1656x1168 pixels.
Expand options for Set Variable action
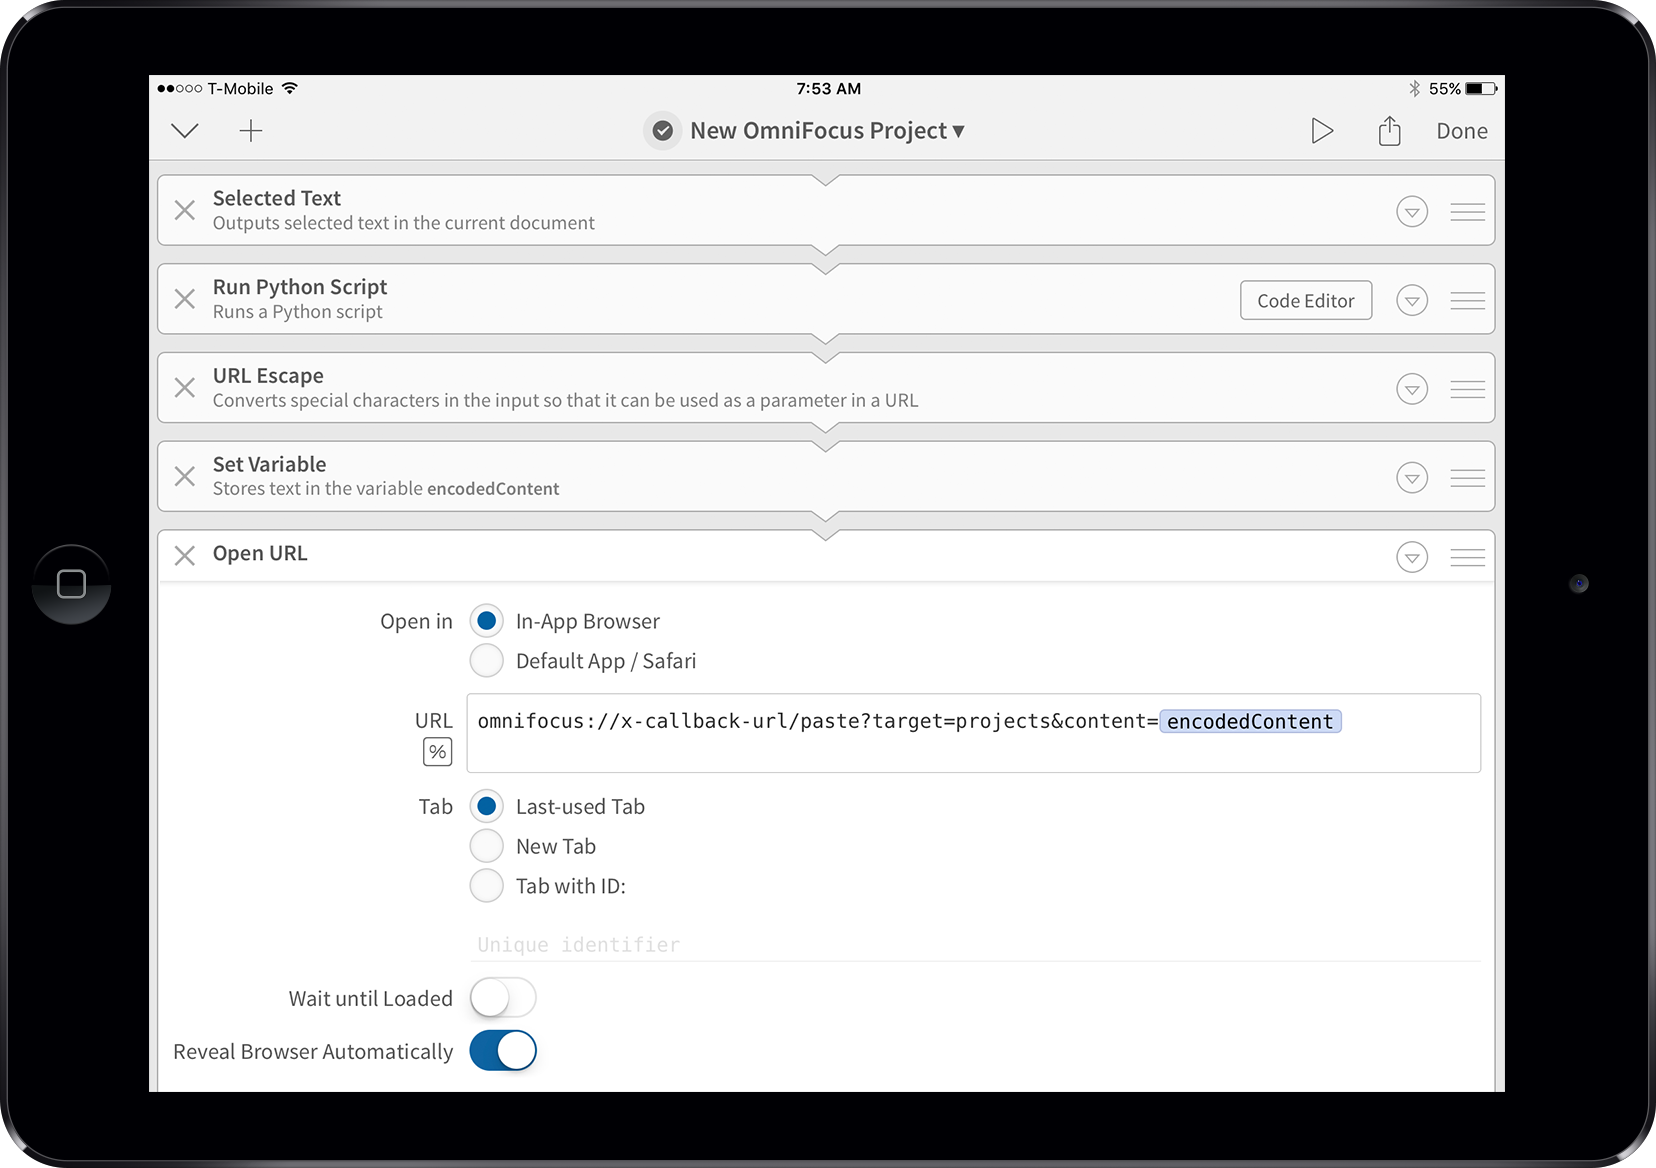click(x=1412, y=478)
